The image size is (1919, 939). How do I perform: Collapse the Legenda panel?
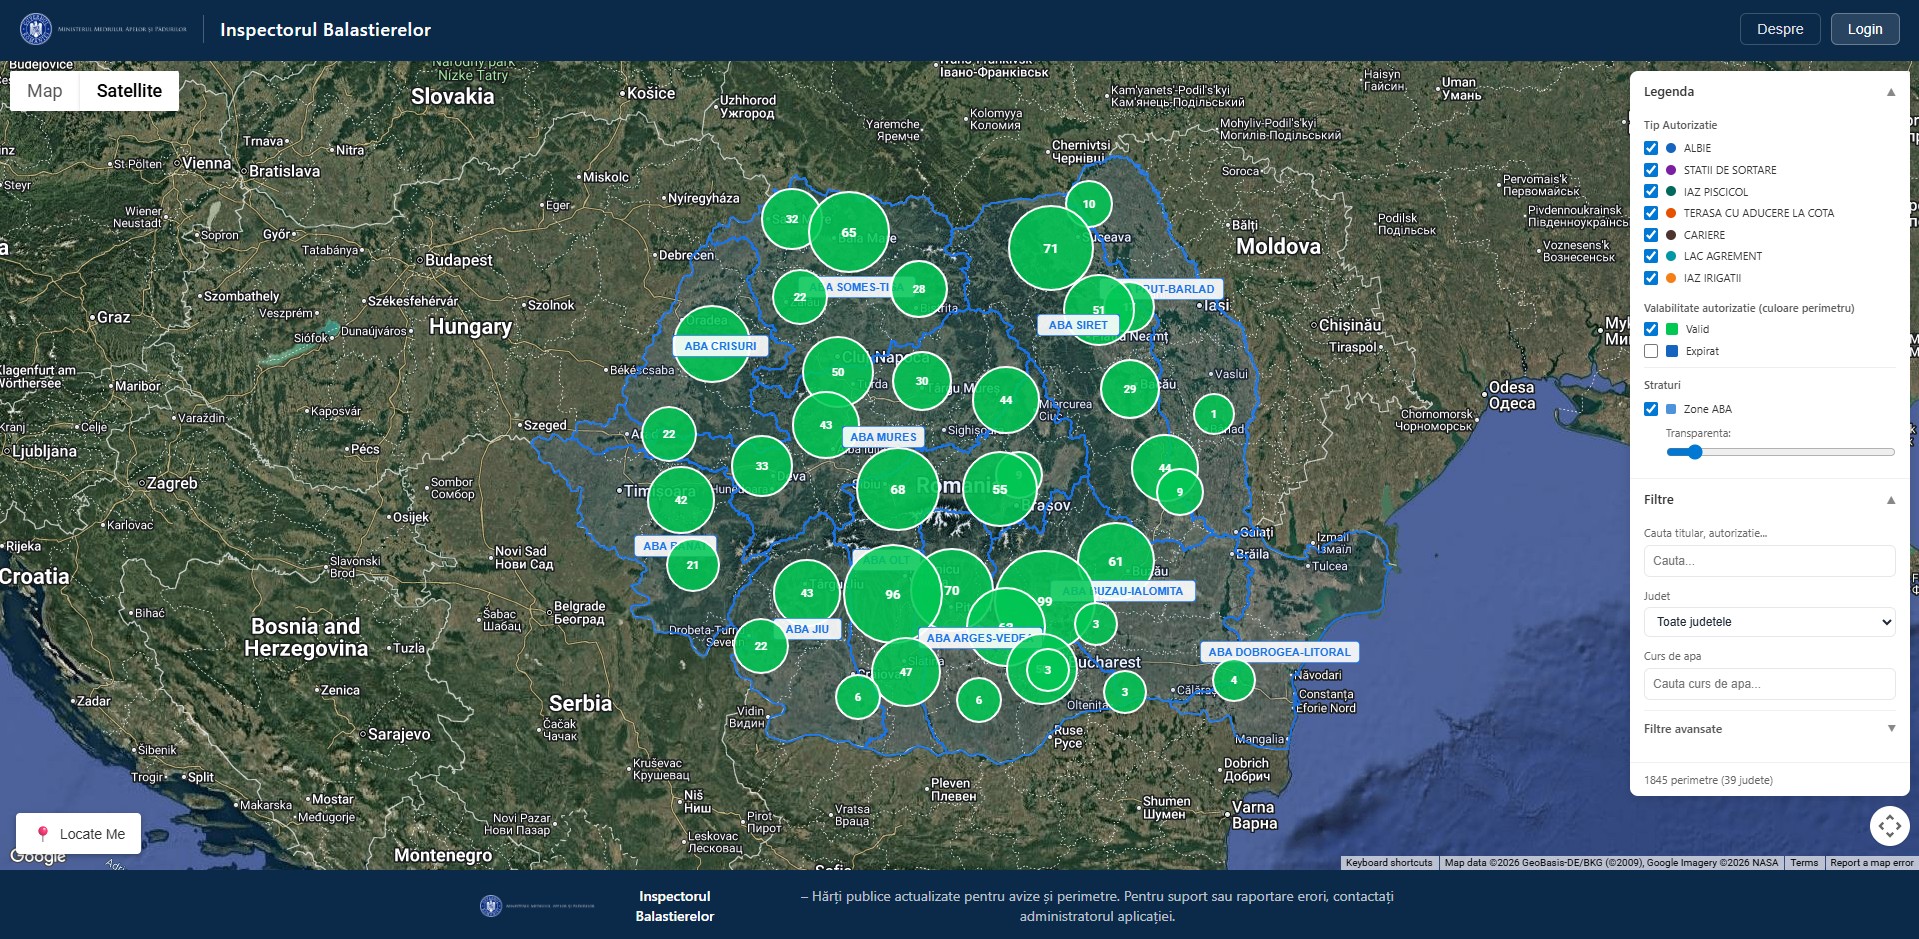click(1890, 92)
